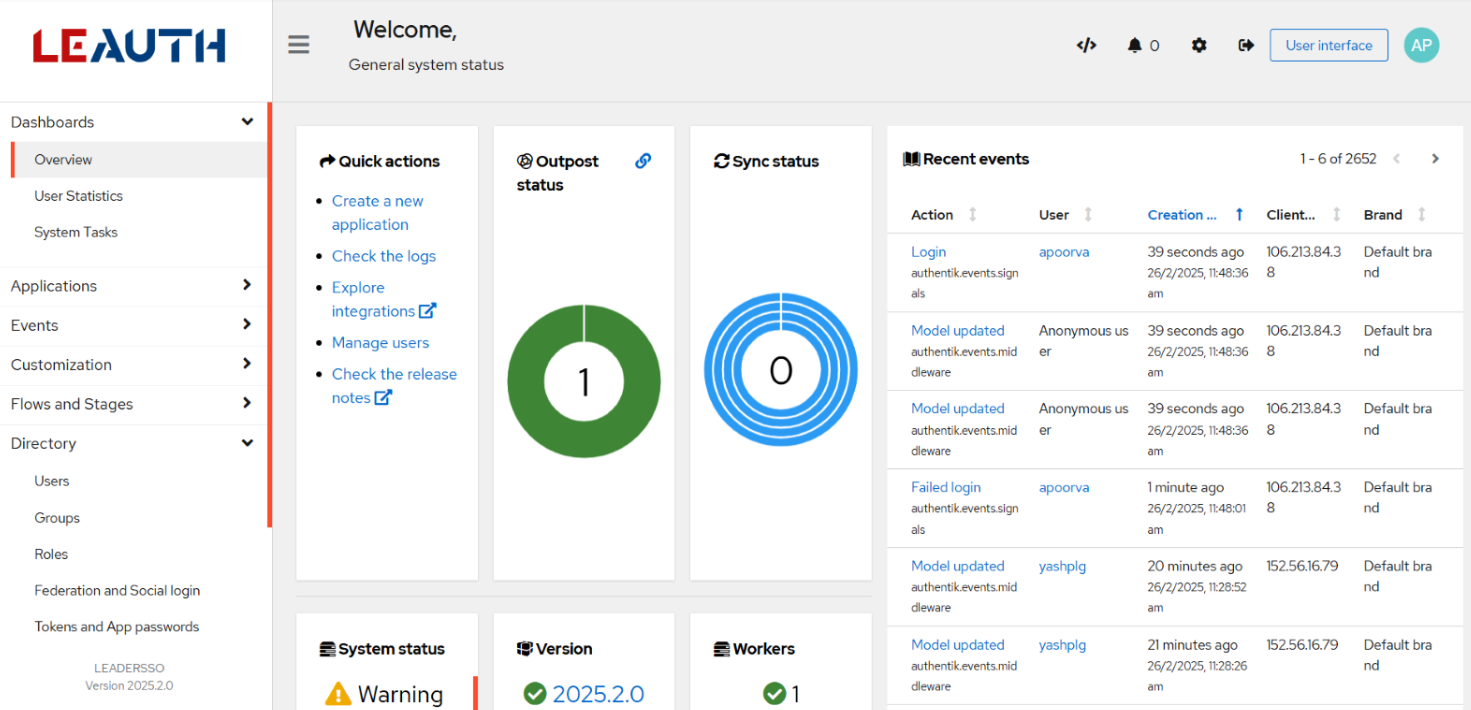
Task: Open the notifications bell icon
Action: click(1135, 45)
